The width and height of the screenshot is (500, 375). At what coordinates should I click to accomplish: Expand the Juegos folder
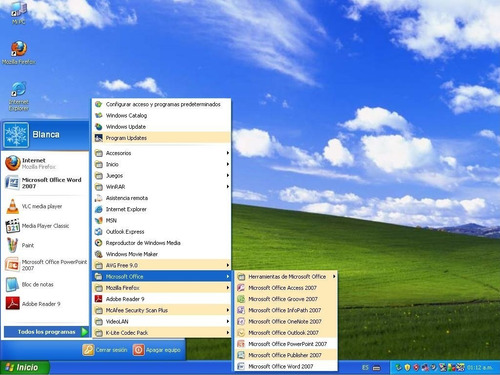click(x=161, y=176)
